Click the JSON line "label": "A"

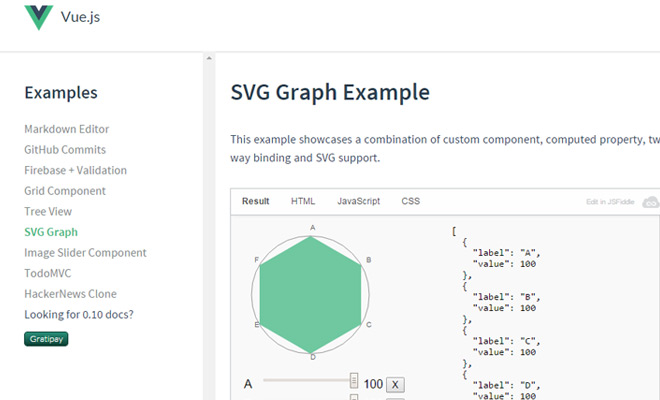coord(506,253)
